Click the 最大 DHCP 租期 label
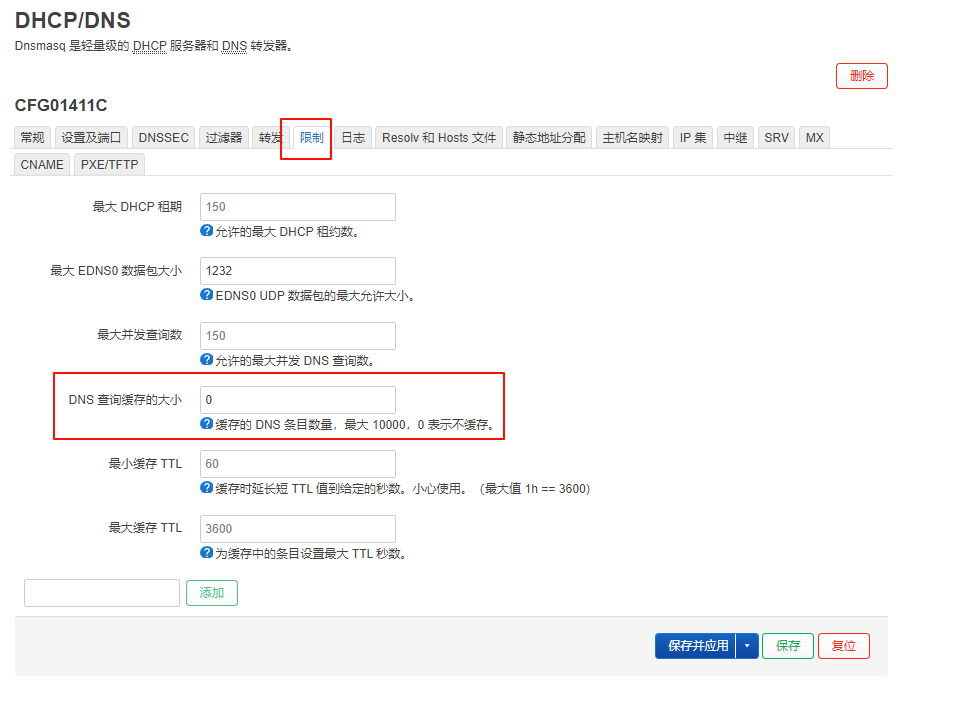Viewport: 964px width, 710px height. [137, 207]
